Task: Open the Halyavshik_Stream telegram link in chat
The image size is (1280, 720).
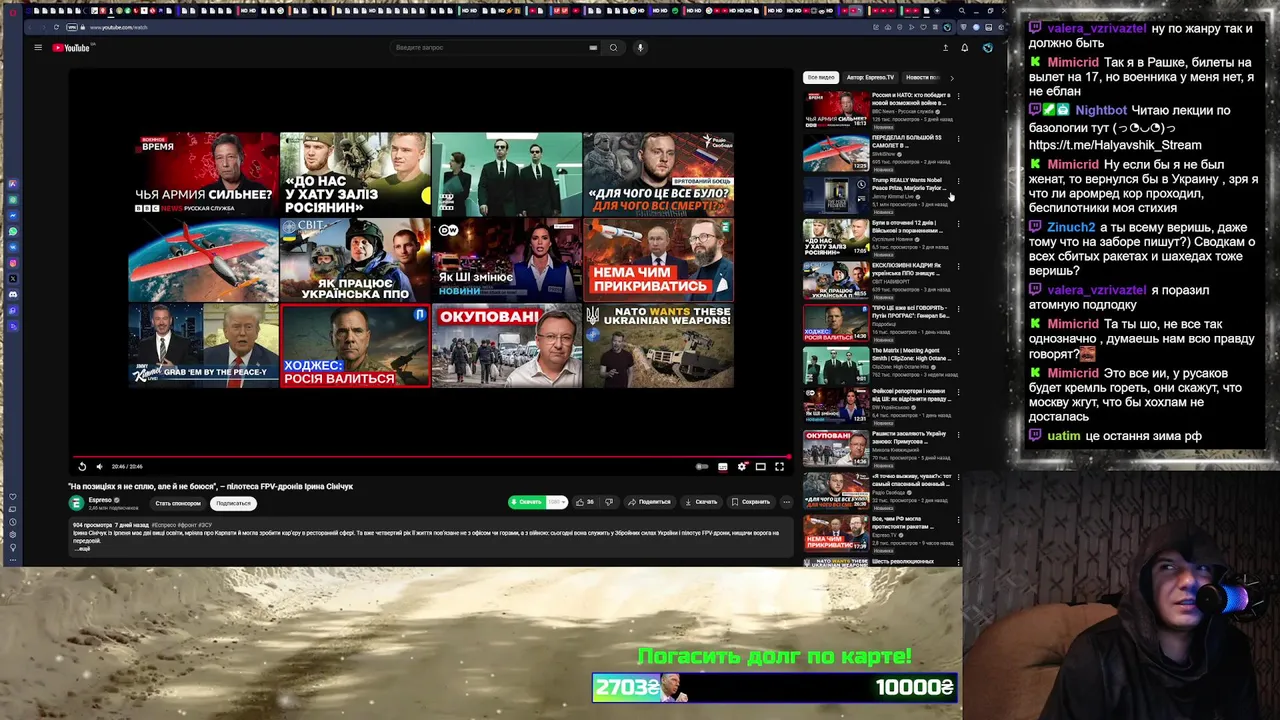Action: click(1115, 144)
